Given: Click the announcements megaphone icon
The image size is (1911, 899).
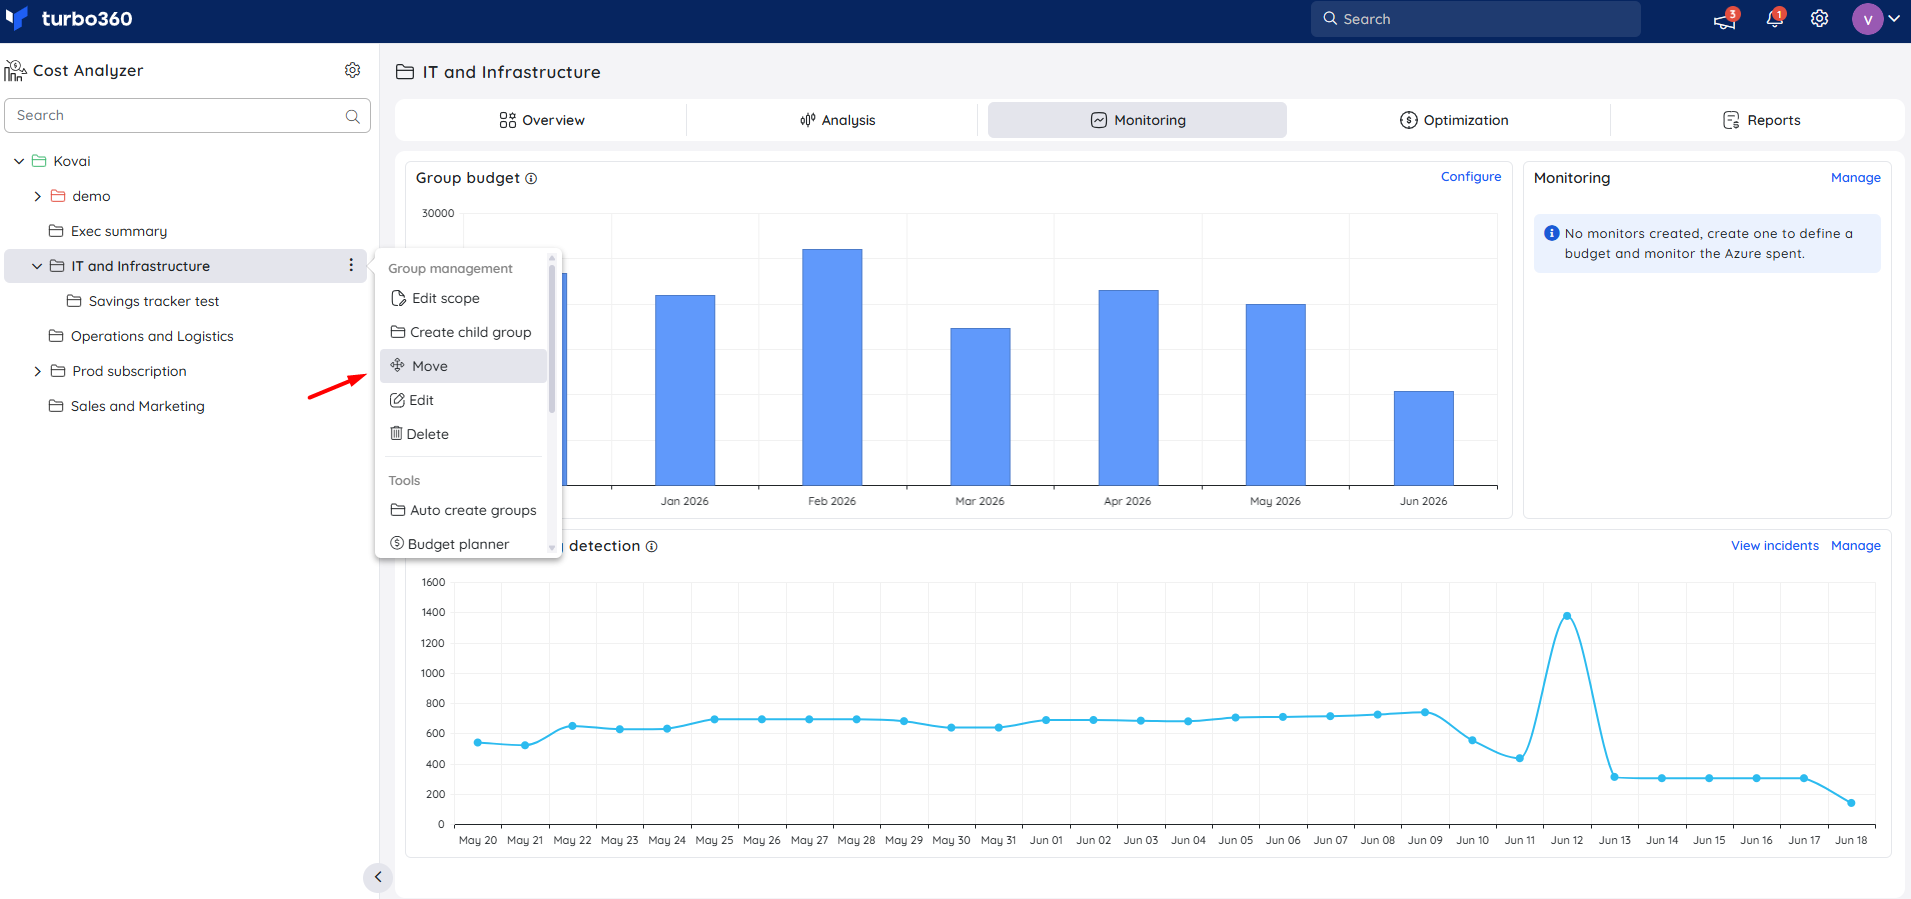Looking at the screenshot, I should (1725, 19).
